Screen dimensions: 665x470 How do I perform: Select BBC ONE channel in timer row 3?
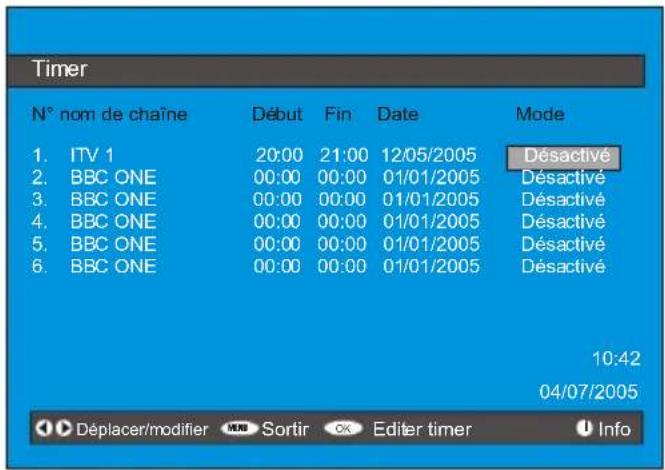pos(112,200)
